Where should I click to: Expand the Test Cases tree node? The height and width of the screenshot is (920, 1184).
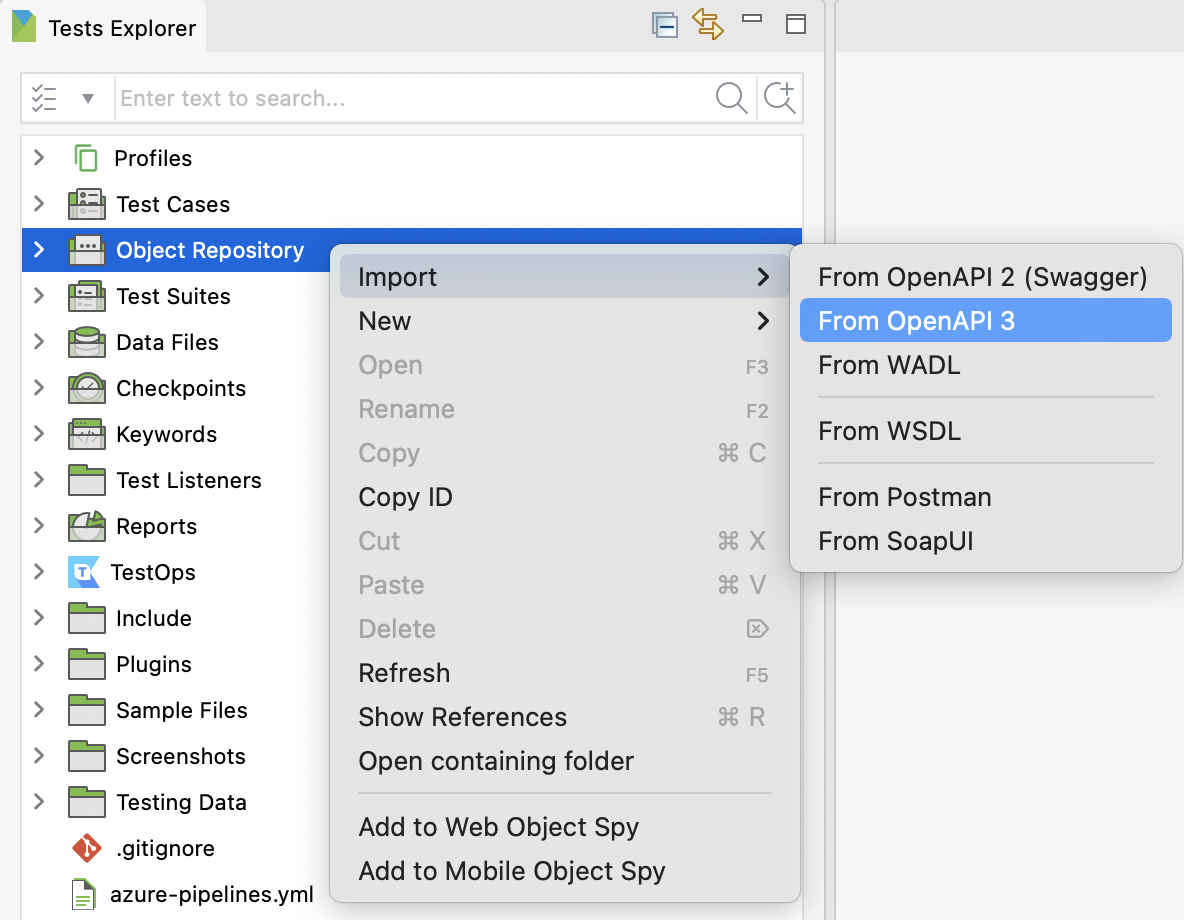click(x=39, y=204)
